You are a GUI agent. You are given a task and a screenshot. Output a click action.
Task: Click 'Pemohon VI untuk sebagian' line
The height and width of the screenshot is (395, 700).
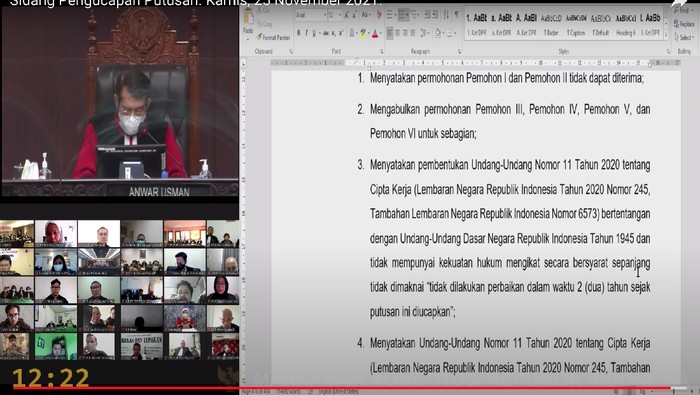coord(423,133)
